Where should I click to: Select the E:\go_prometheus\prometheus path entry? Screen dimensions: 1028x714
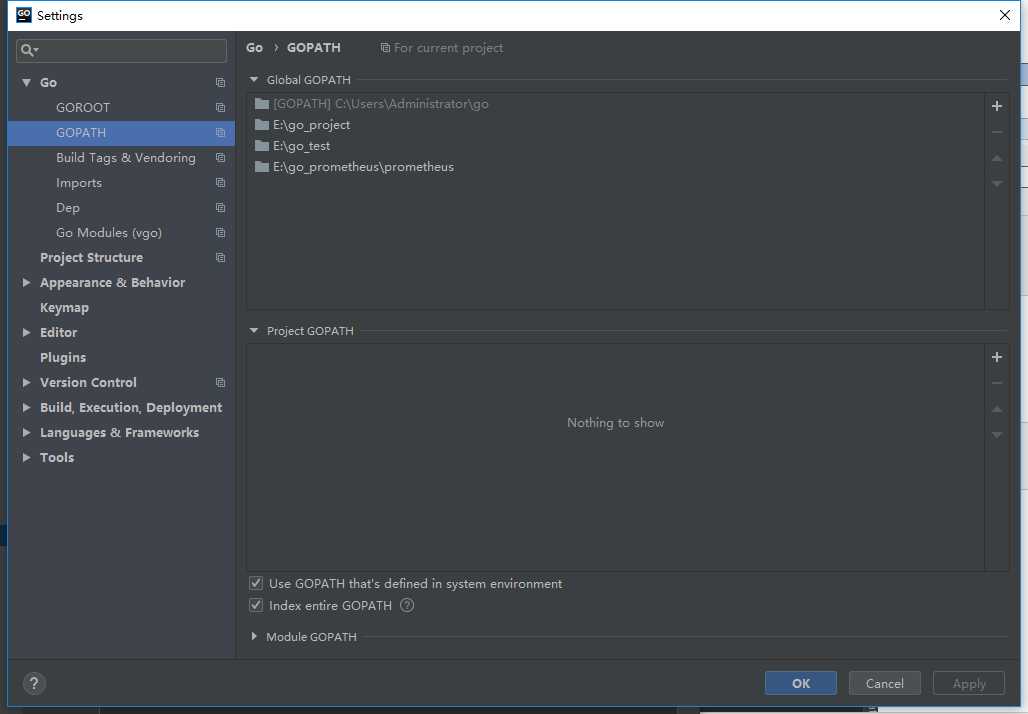click(x=616, y=167)
